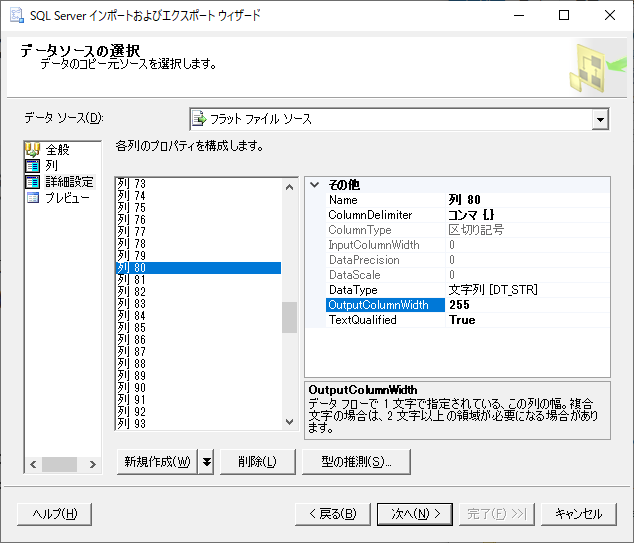Click column list scroll up arrow
This screenshot has height=543, width=634.
click(x=290, y=187)
